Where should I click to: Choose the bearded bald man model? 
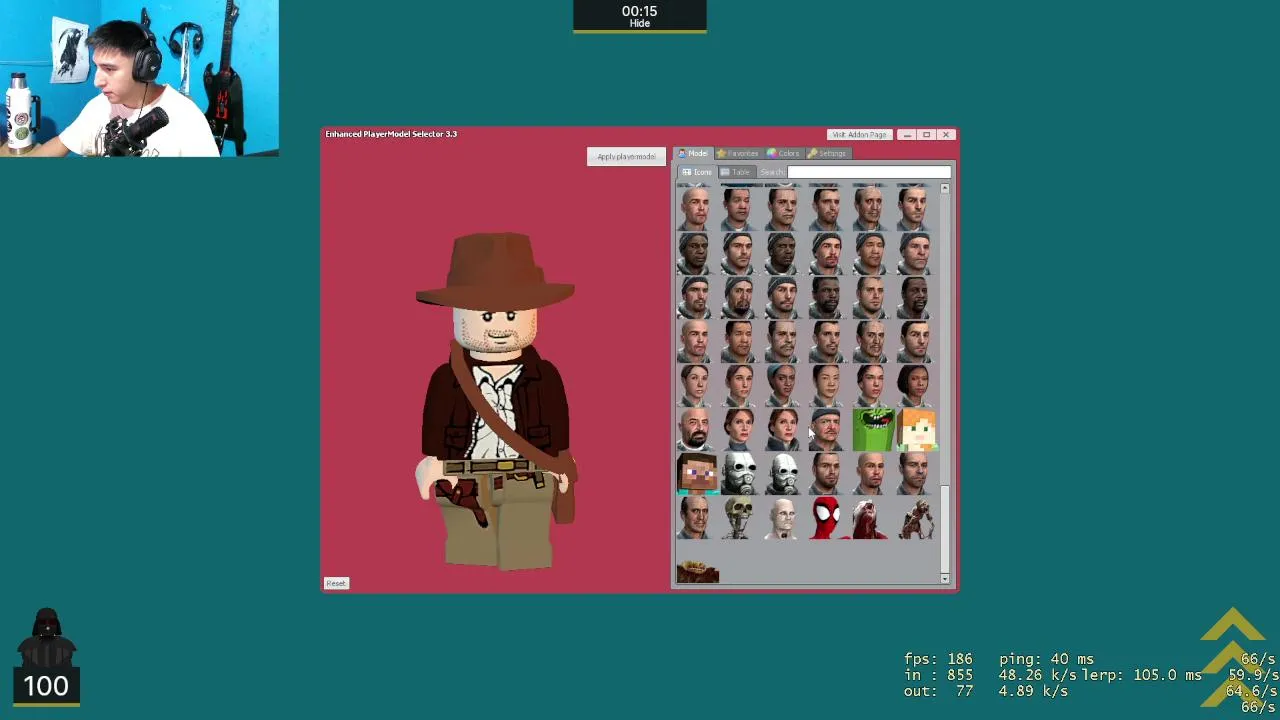pos(697,430)
